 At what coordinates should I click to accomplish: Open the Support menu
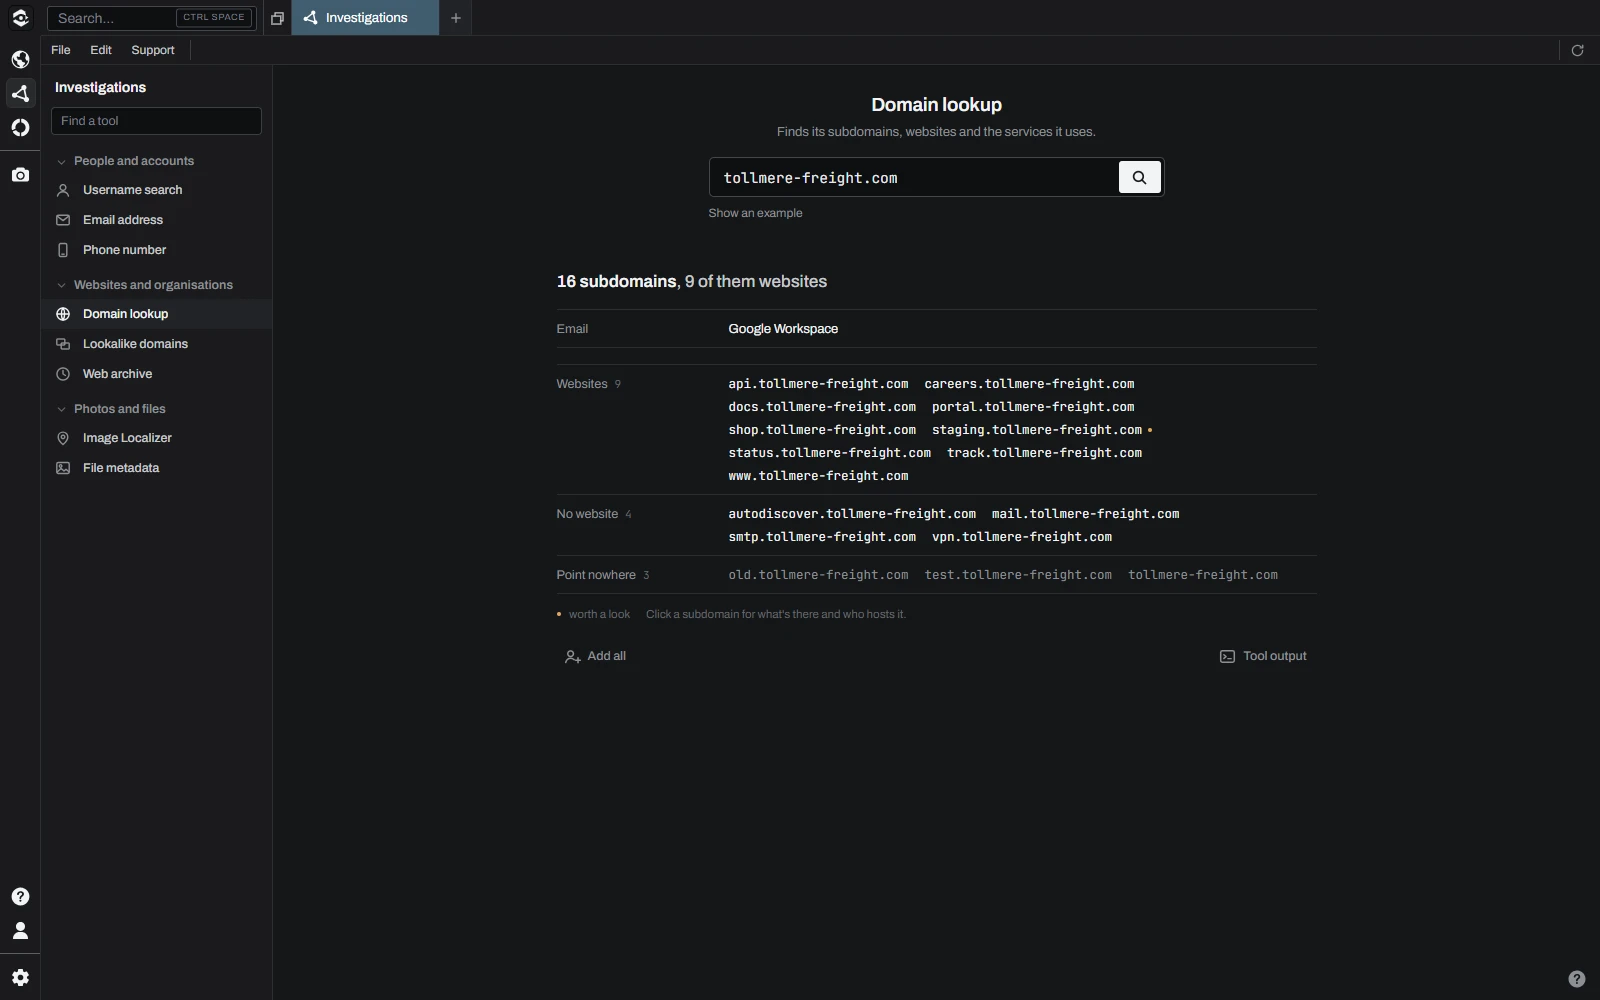153,50
